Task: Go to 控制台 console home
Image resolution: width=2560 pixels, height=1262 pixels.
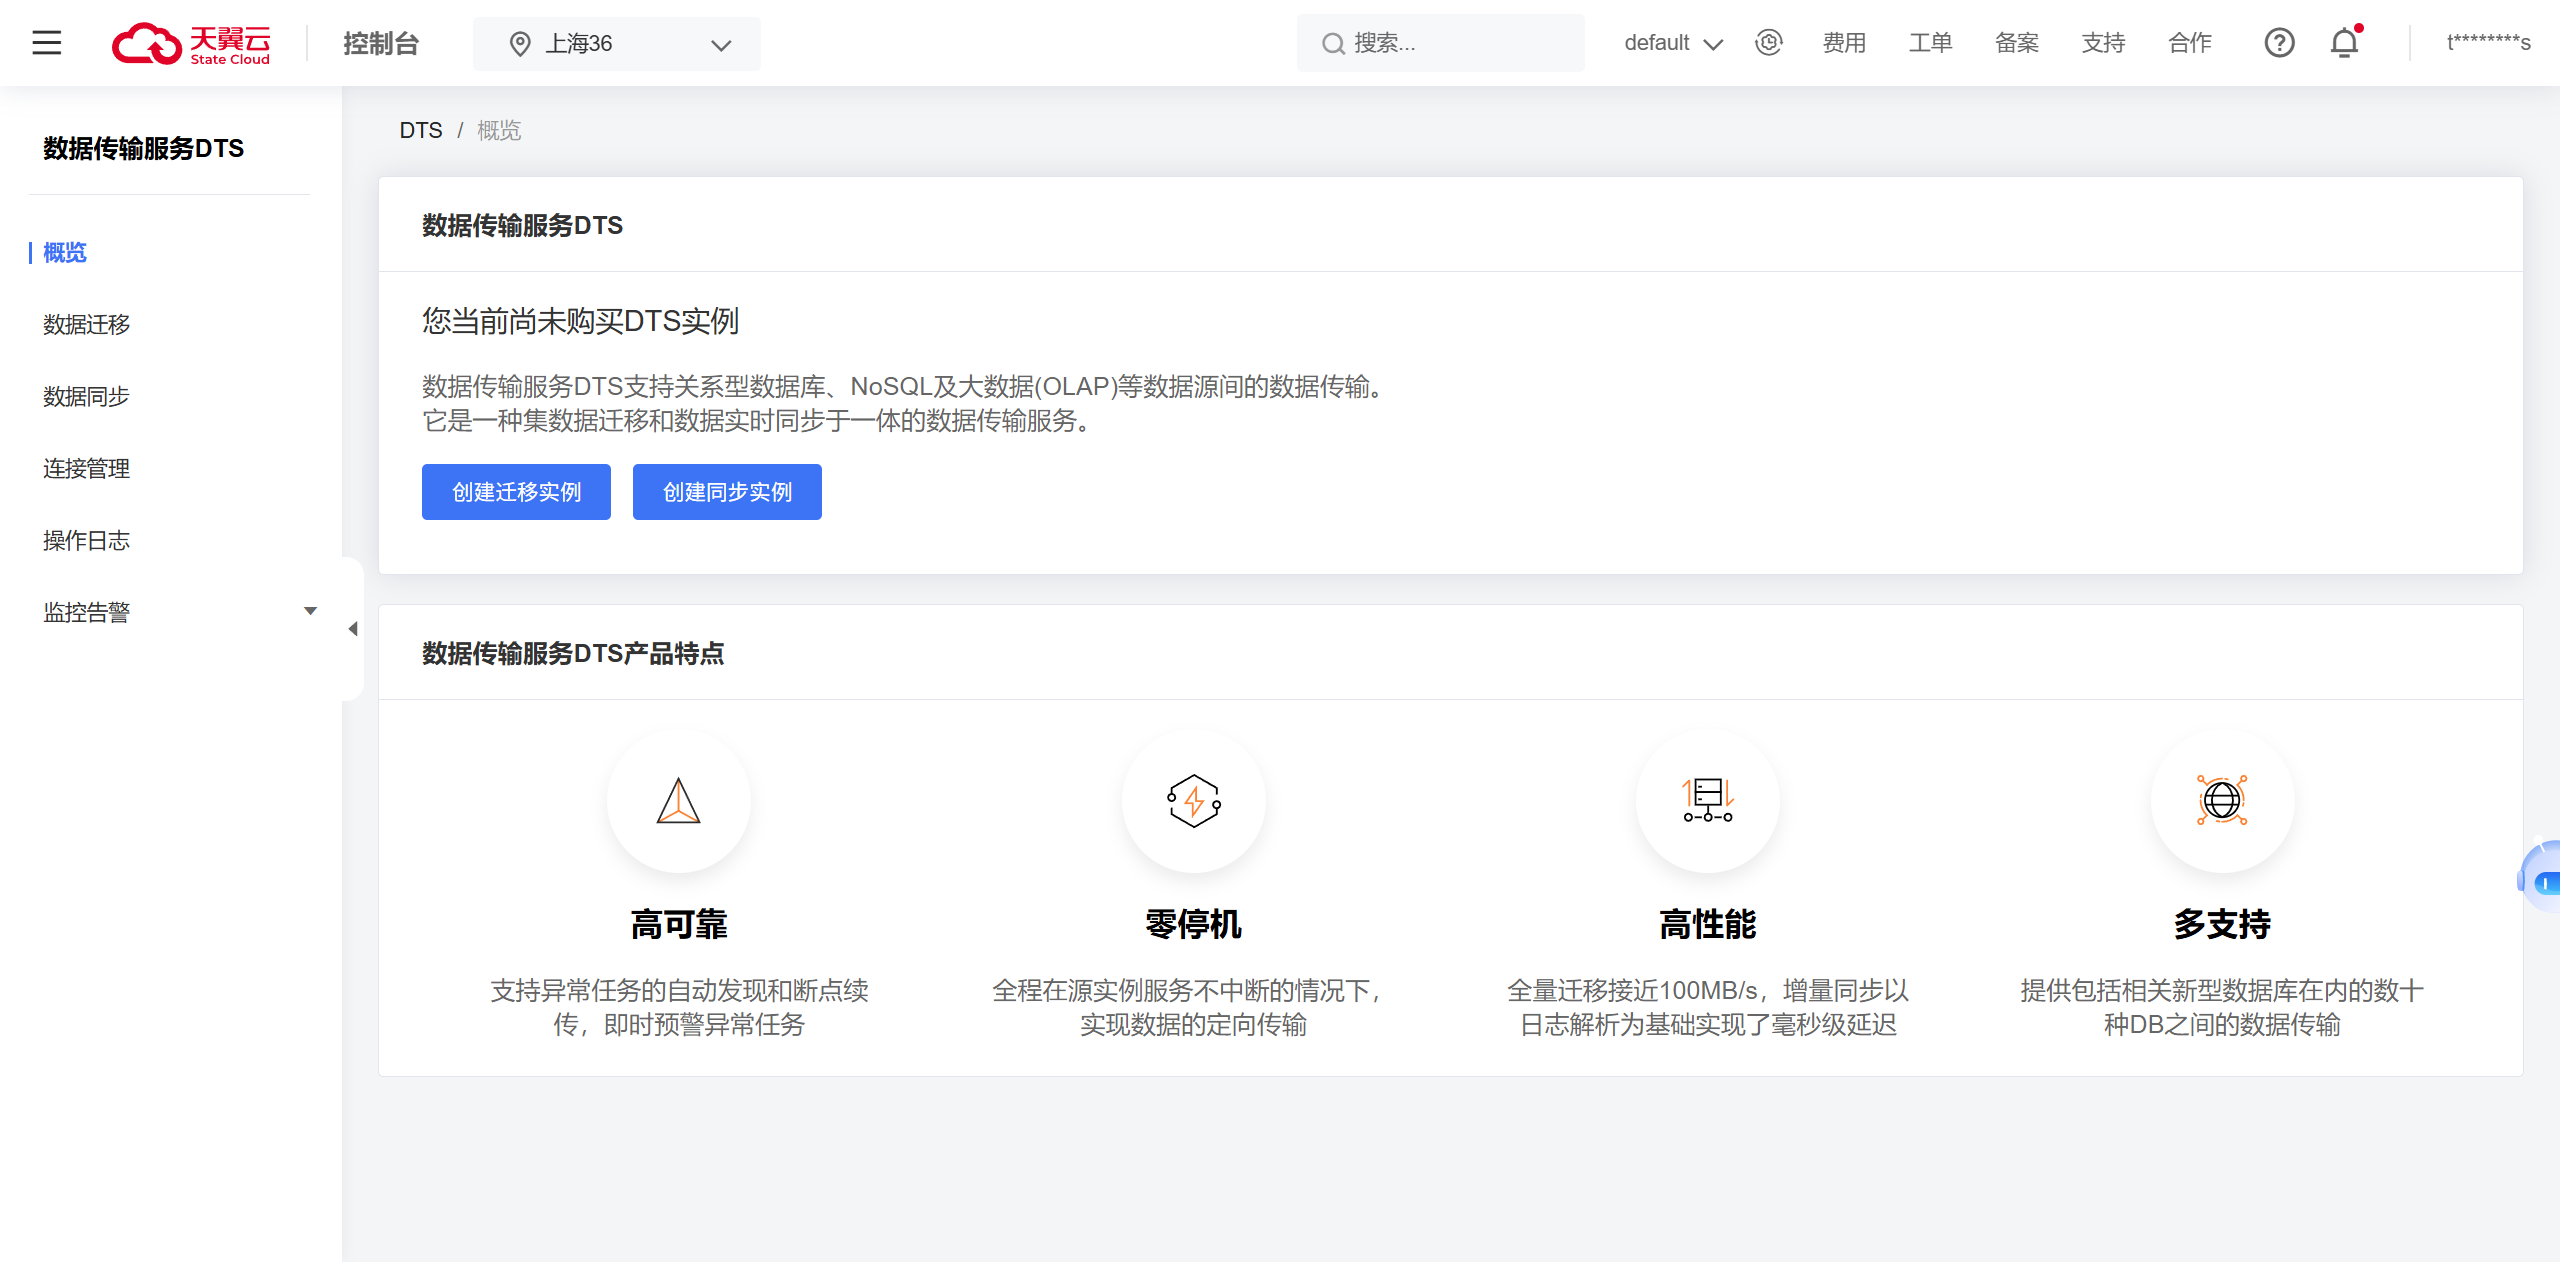Action: (381, 44)
